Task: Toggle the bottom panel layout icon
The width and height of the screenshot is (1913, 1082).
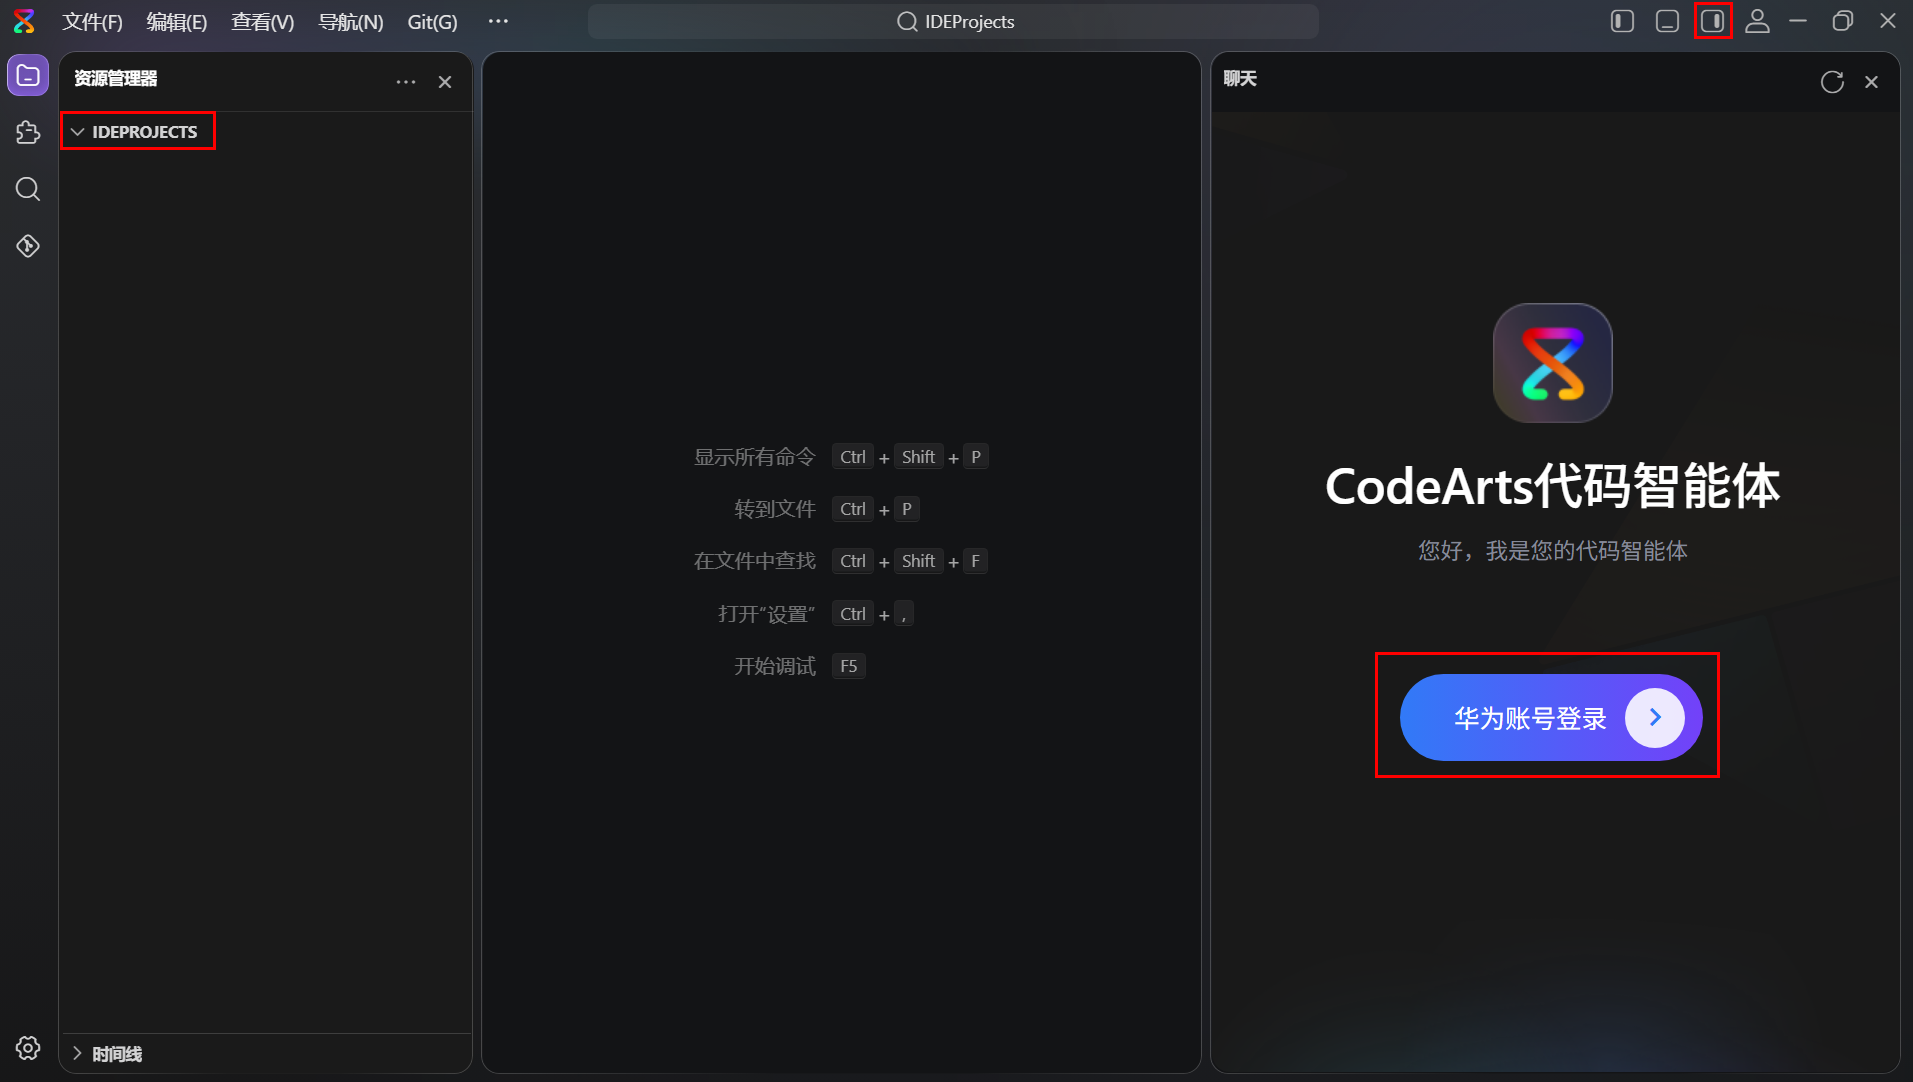Action: [x=1667, y=21]
